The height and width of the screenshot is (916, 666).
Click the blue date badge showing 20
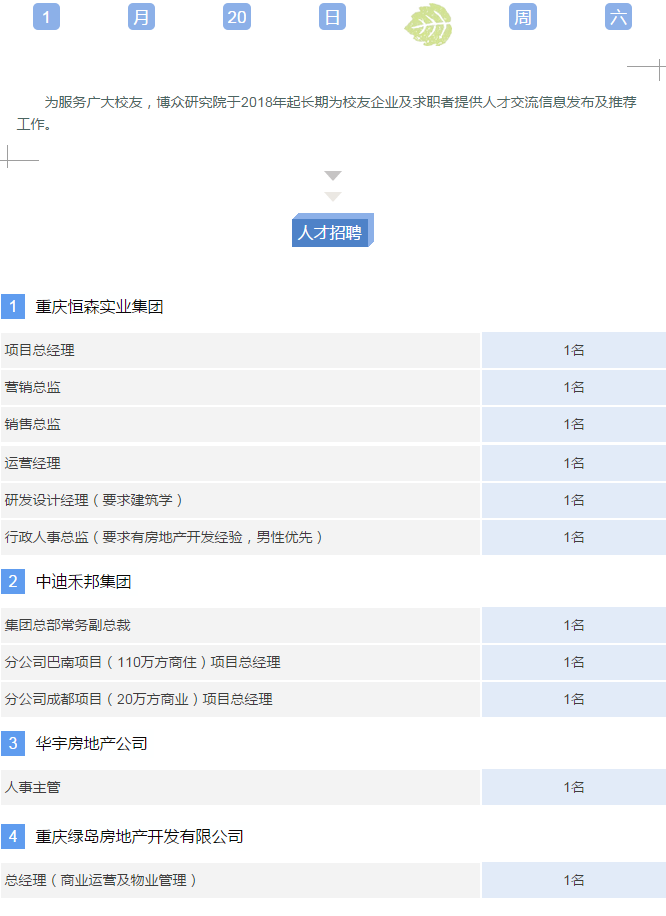pos(237,17)
